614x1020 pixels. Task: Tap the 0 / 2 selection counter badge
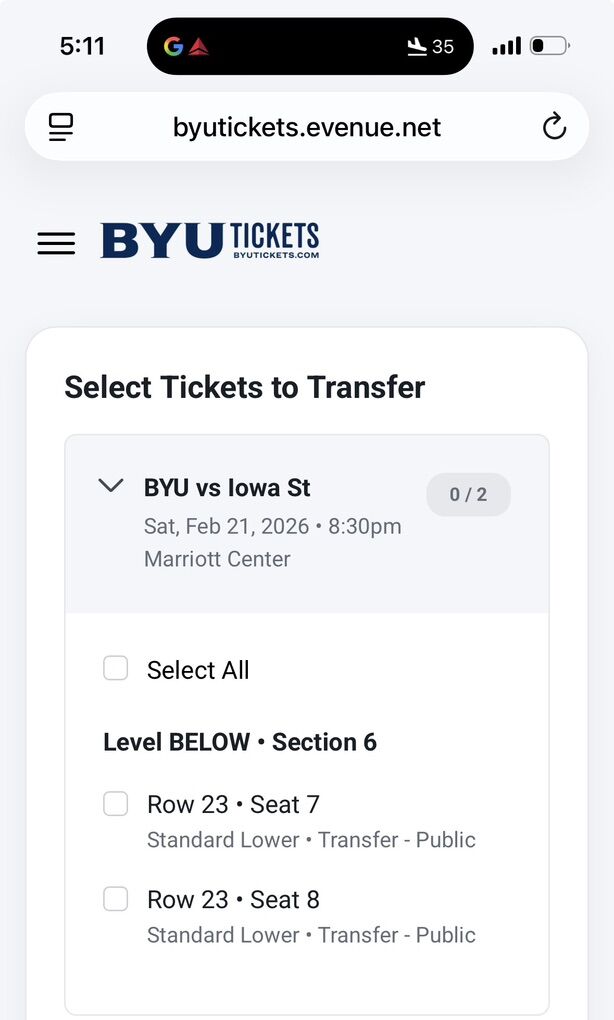click(468, 494)
